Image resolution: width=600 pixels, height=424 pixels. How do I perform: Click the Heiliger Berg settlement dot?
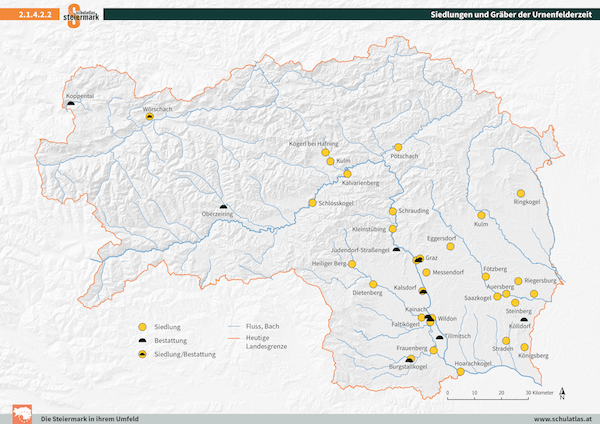352,264
